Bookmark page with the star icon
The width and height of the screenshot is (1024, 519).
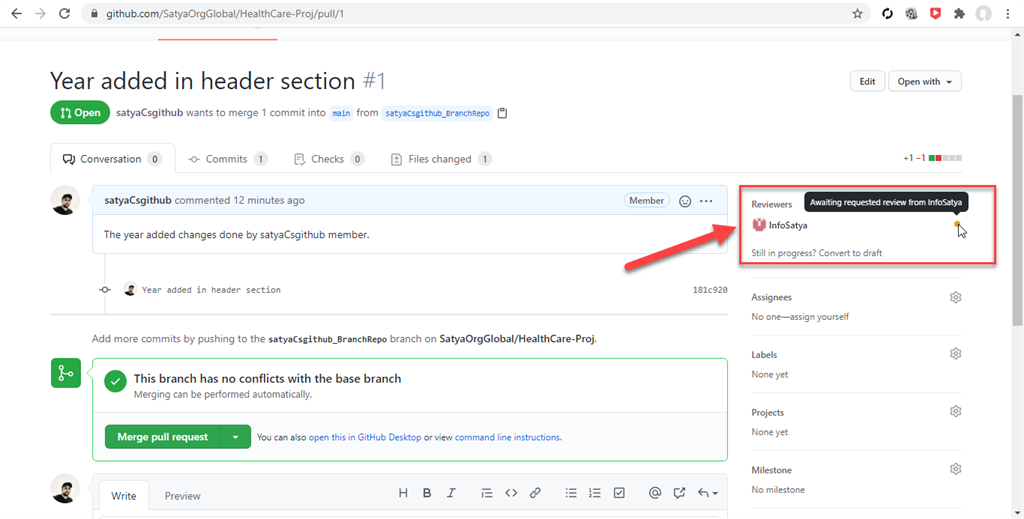[x=857, y=14]
